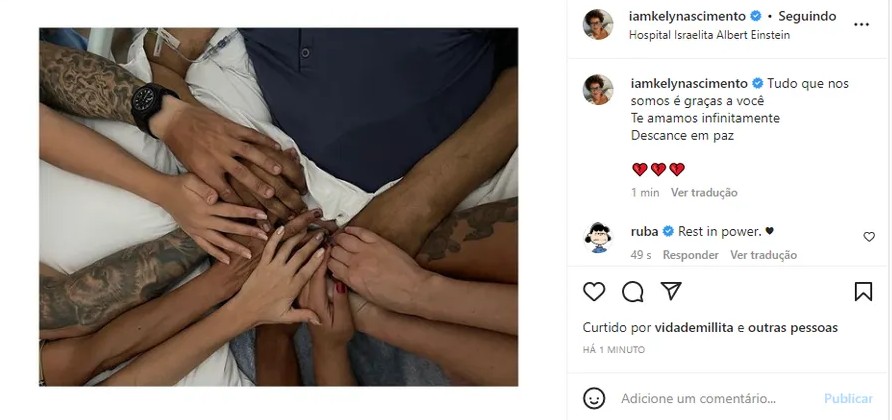892x420 pixels.
Task: Click iamkelynascimento avatar beside the caption
Action: coord(598,89)
